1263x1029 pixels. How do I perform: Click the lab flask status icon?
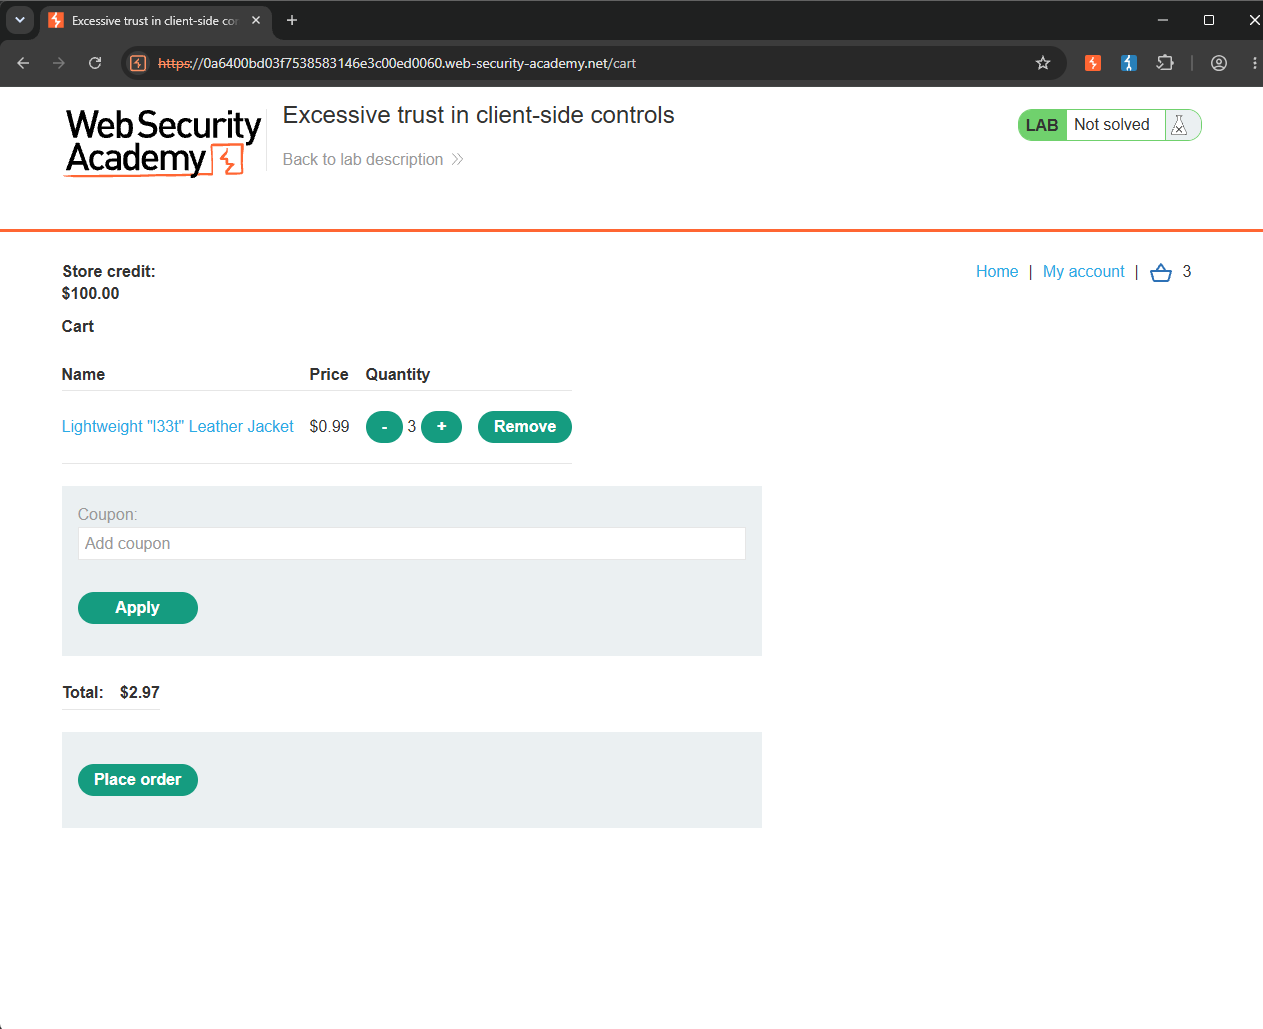(1180, 125)
